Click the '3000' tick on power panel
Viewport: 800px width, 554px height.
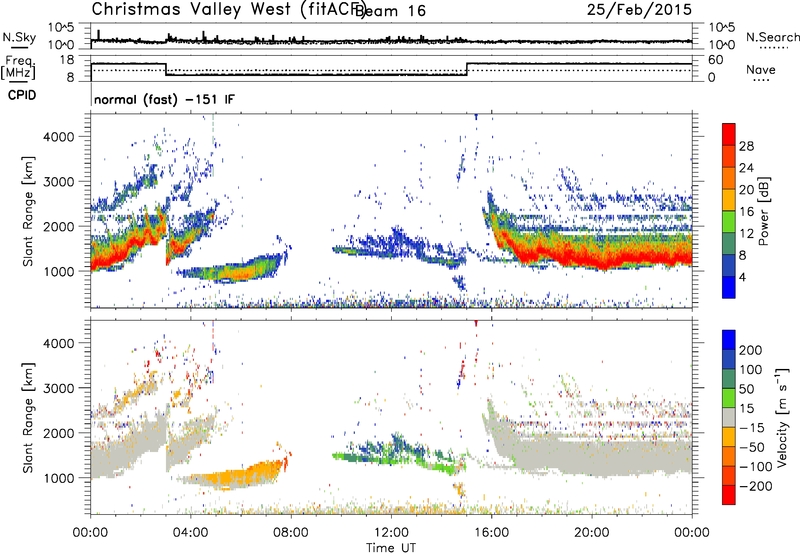pyautogui.click(x=59, y=182)
